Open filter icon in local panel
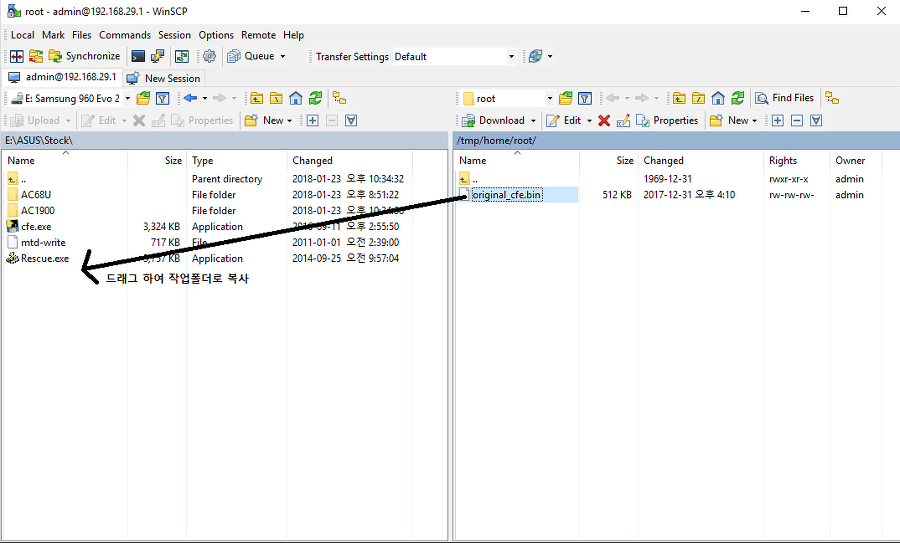 [x=162, y=98]
